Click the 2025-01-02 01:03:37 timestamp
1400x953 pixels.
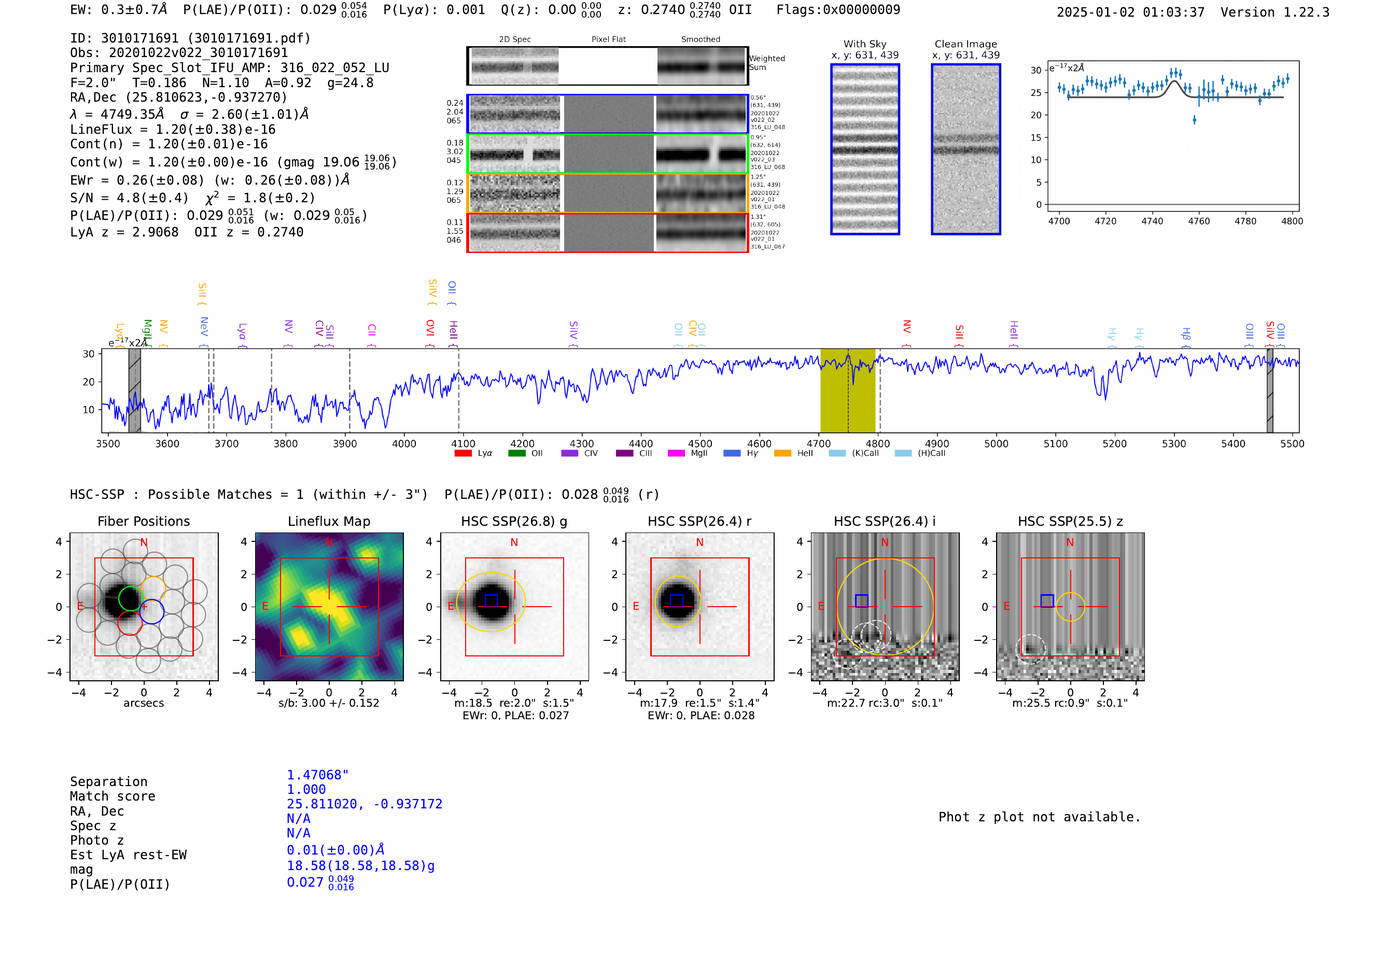[x=1131, y=12]
